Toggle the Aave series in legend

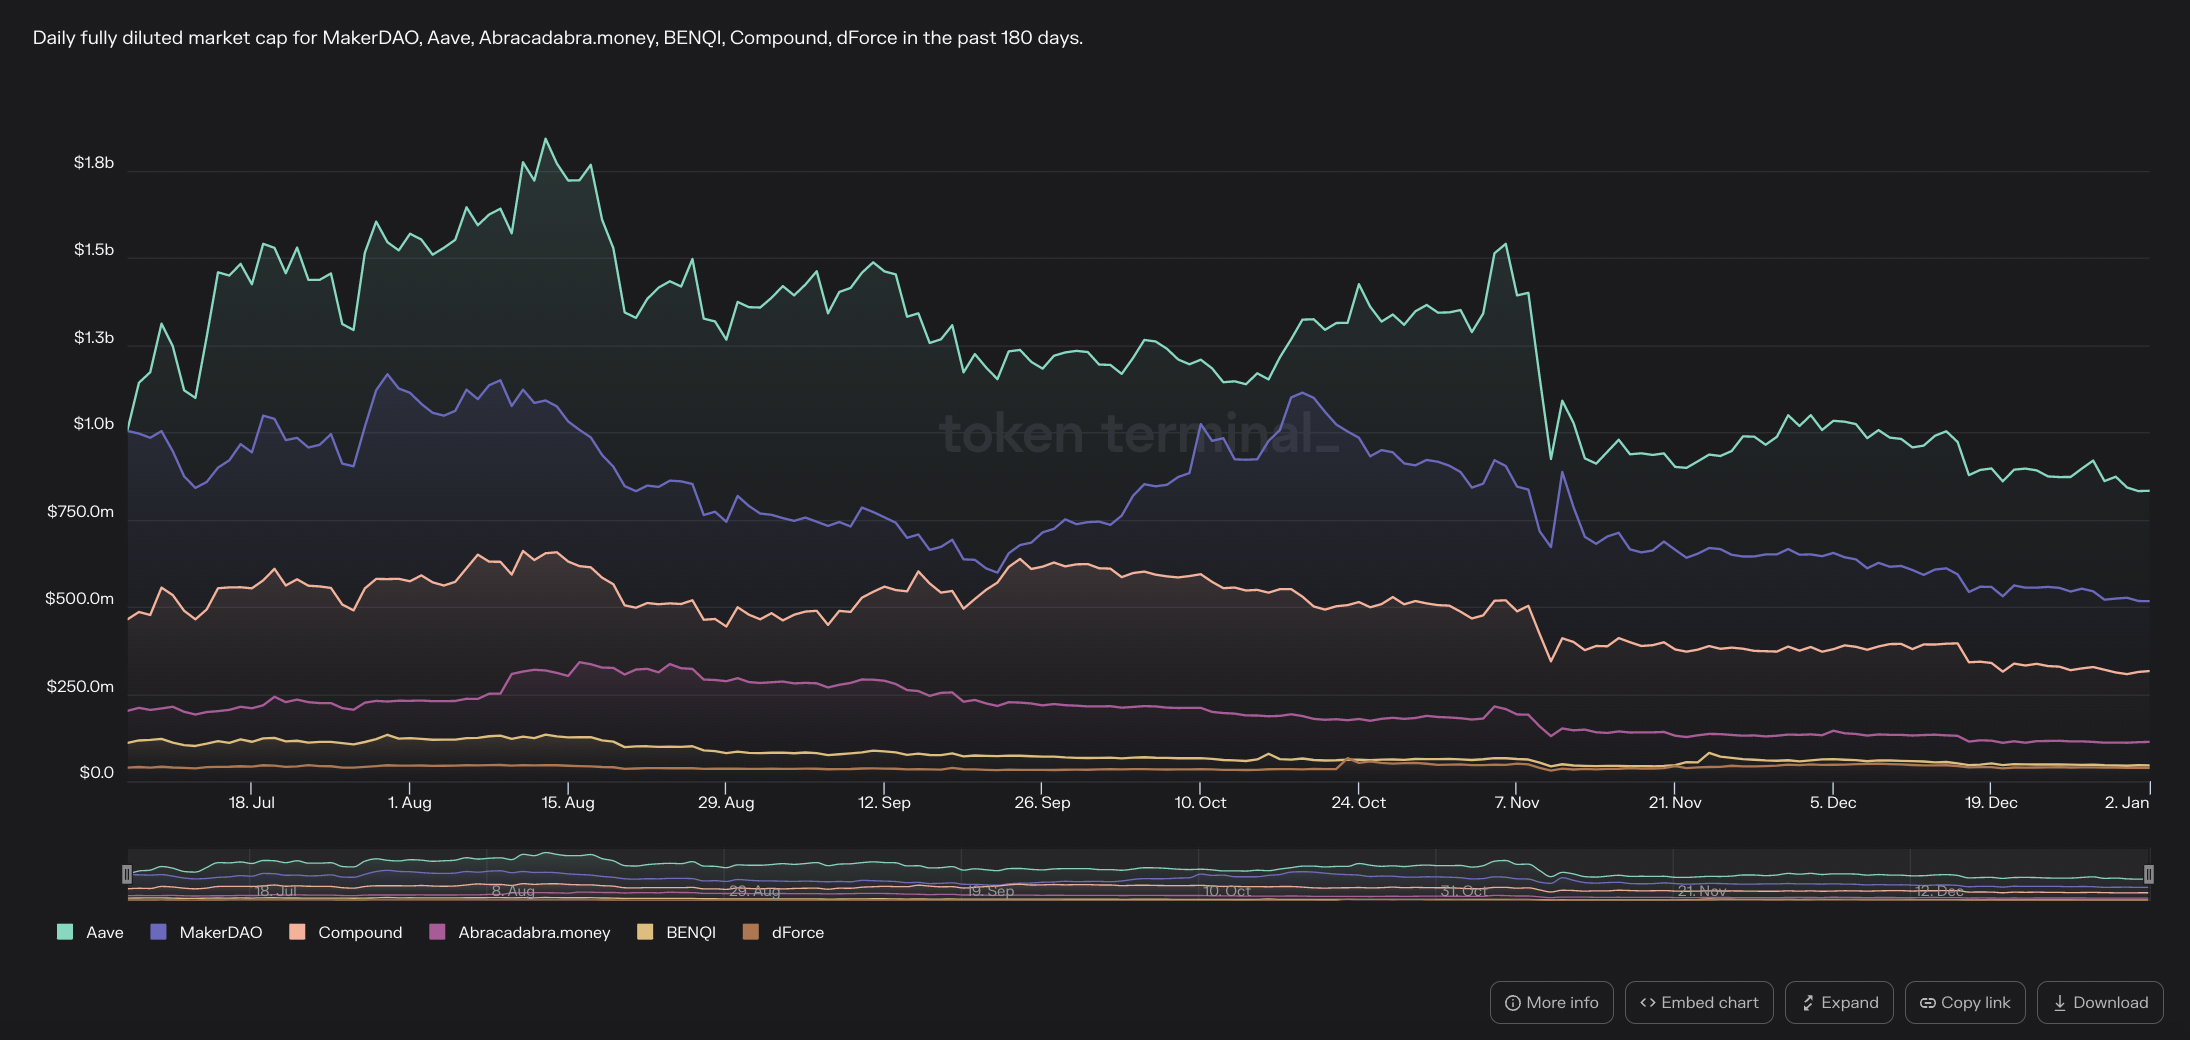click(90, 932)
